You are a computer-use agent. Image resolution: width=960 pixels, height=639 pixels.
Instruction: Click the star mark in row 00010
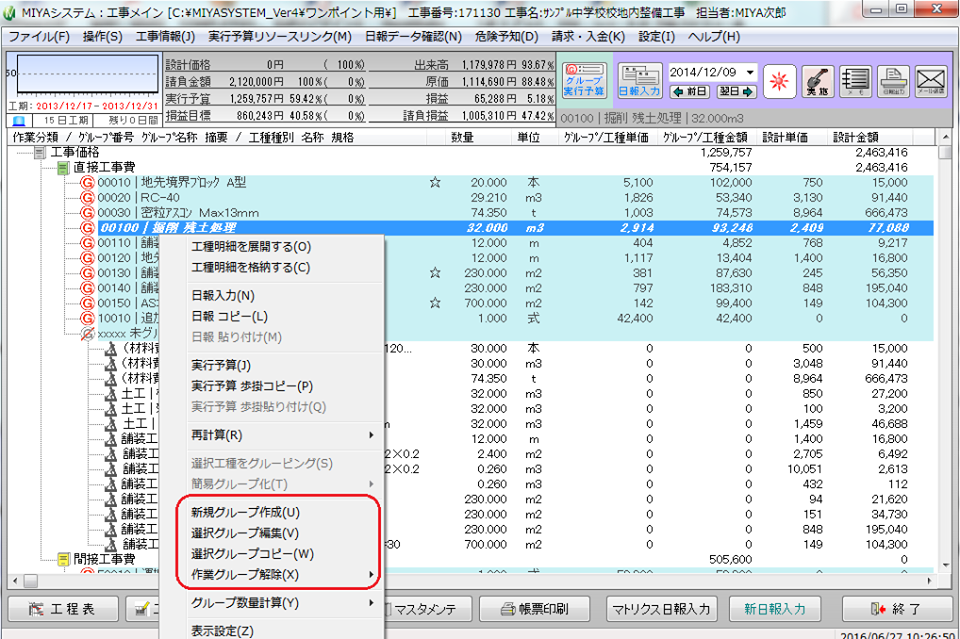click(x=435, y=182)
